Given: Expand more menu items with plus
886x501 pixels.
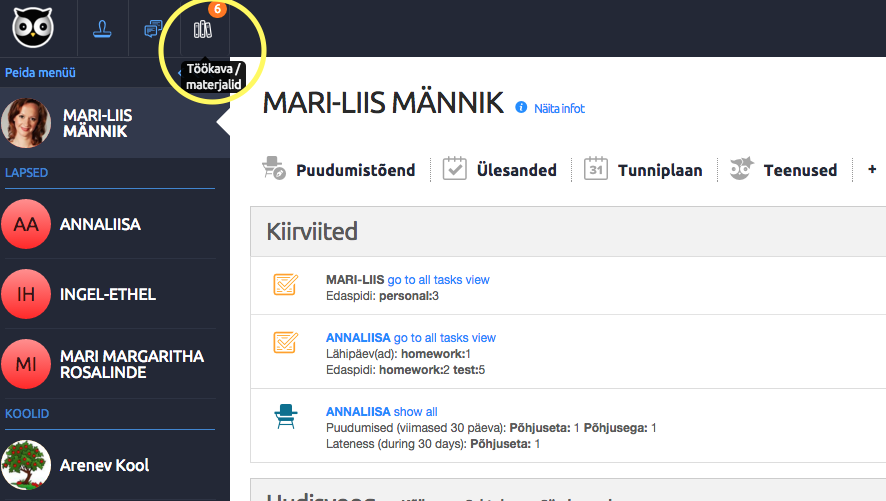Looking at the screenshot, I should pos(872,170).
